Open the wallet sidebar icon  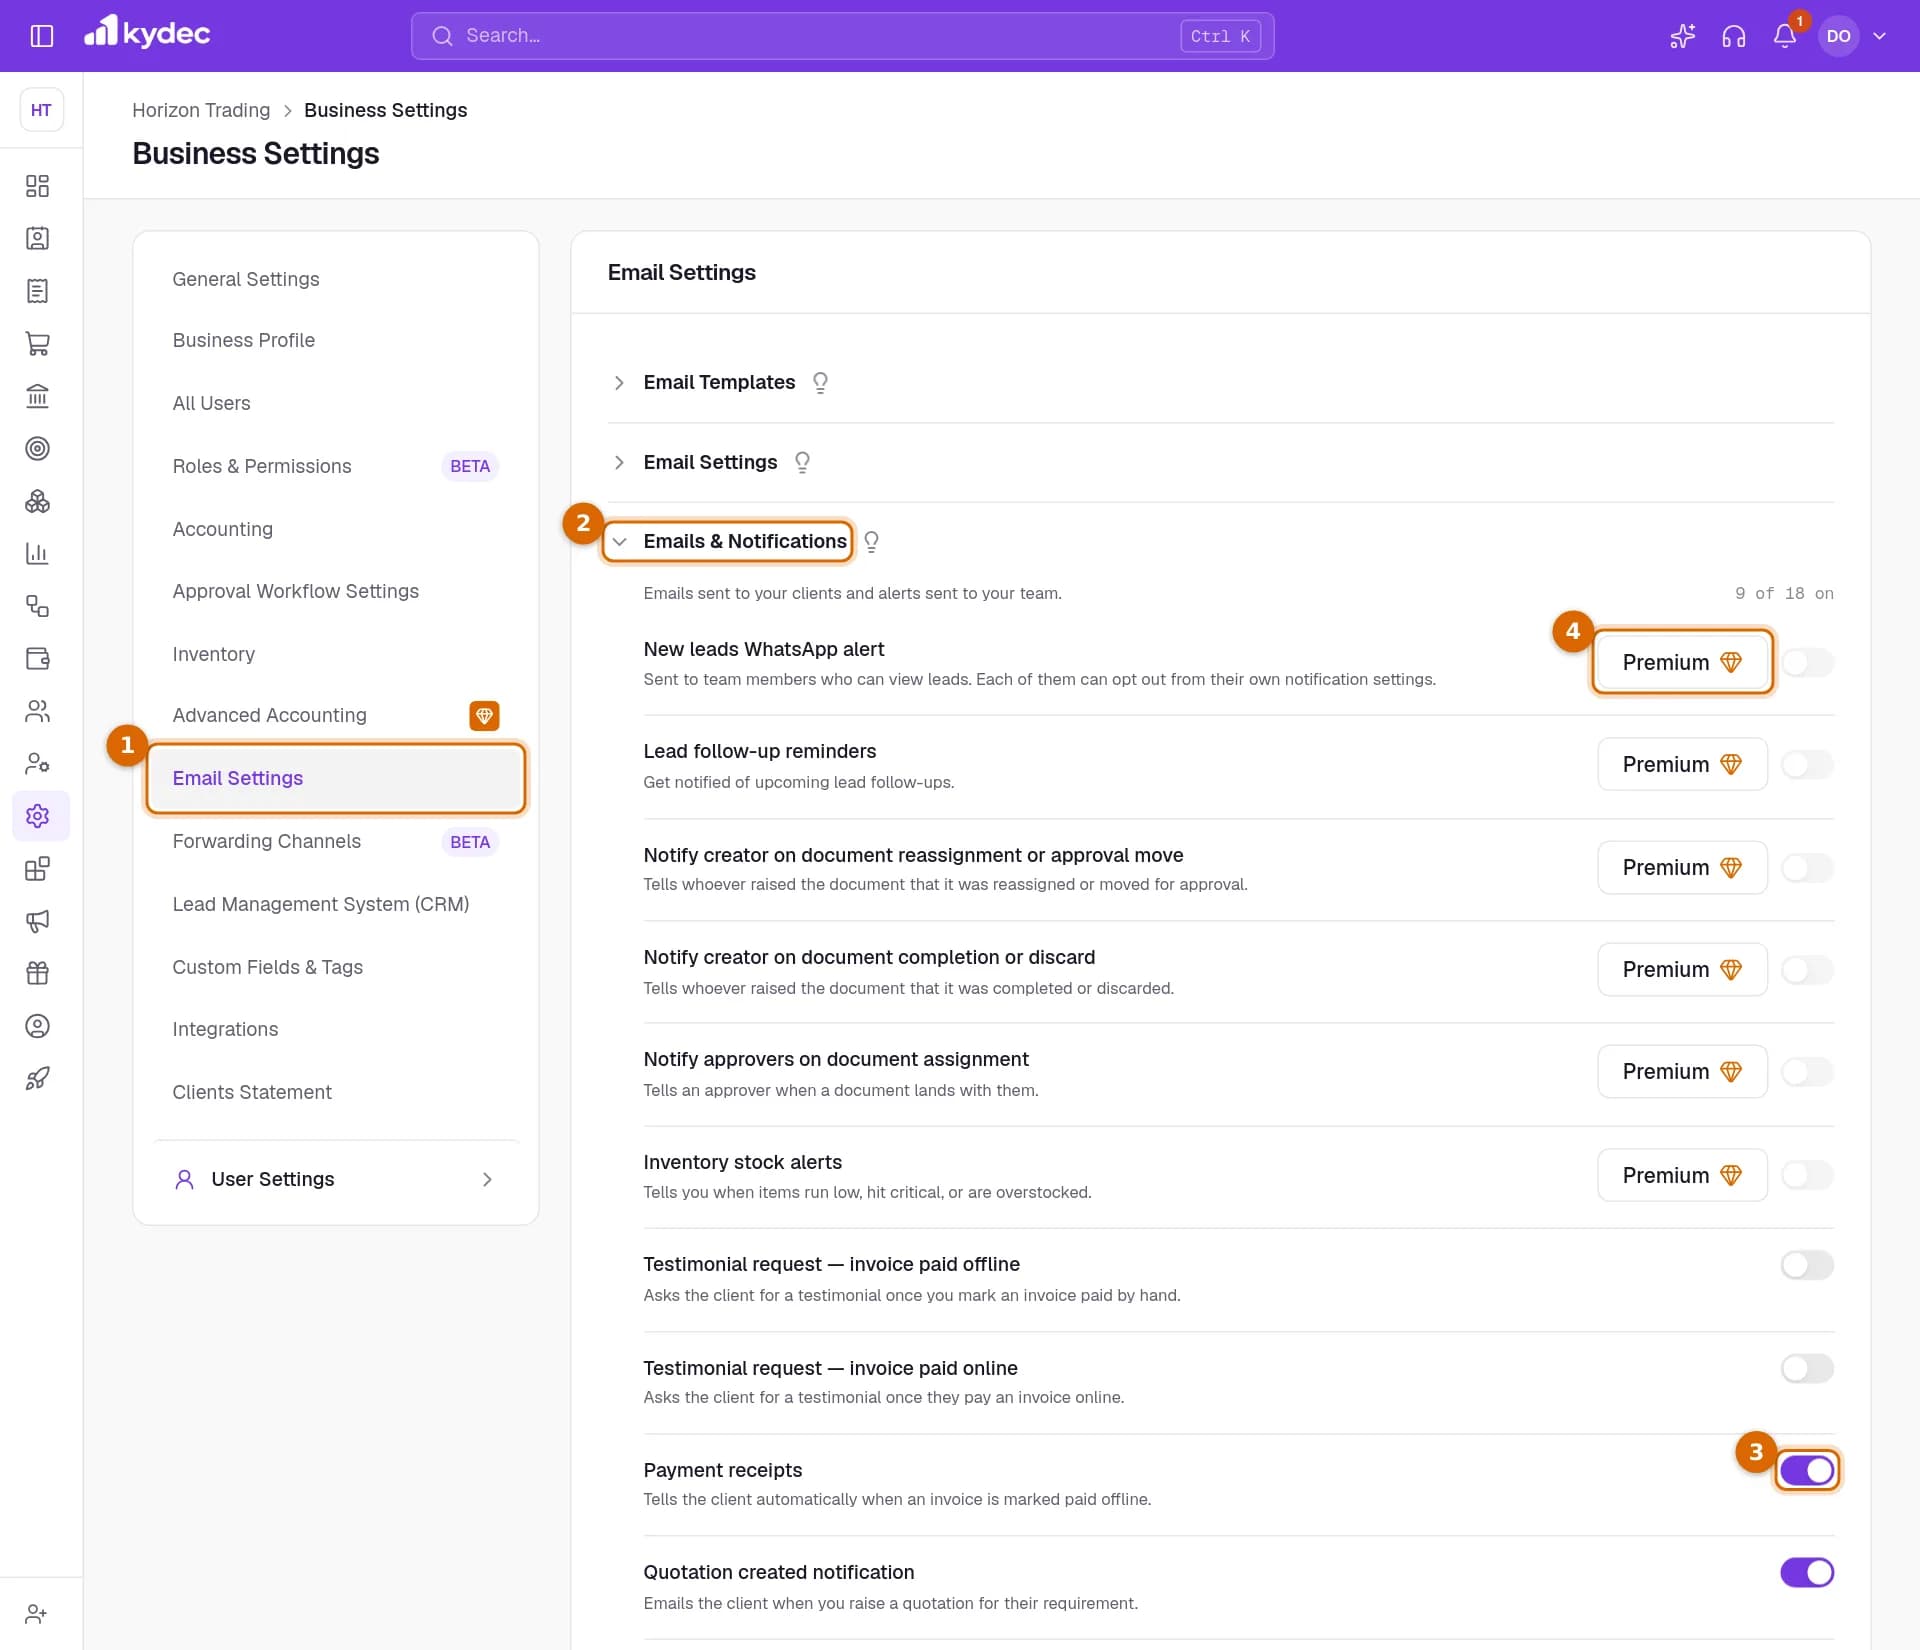coord(37,658)
